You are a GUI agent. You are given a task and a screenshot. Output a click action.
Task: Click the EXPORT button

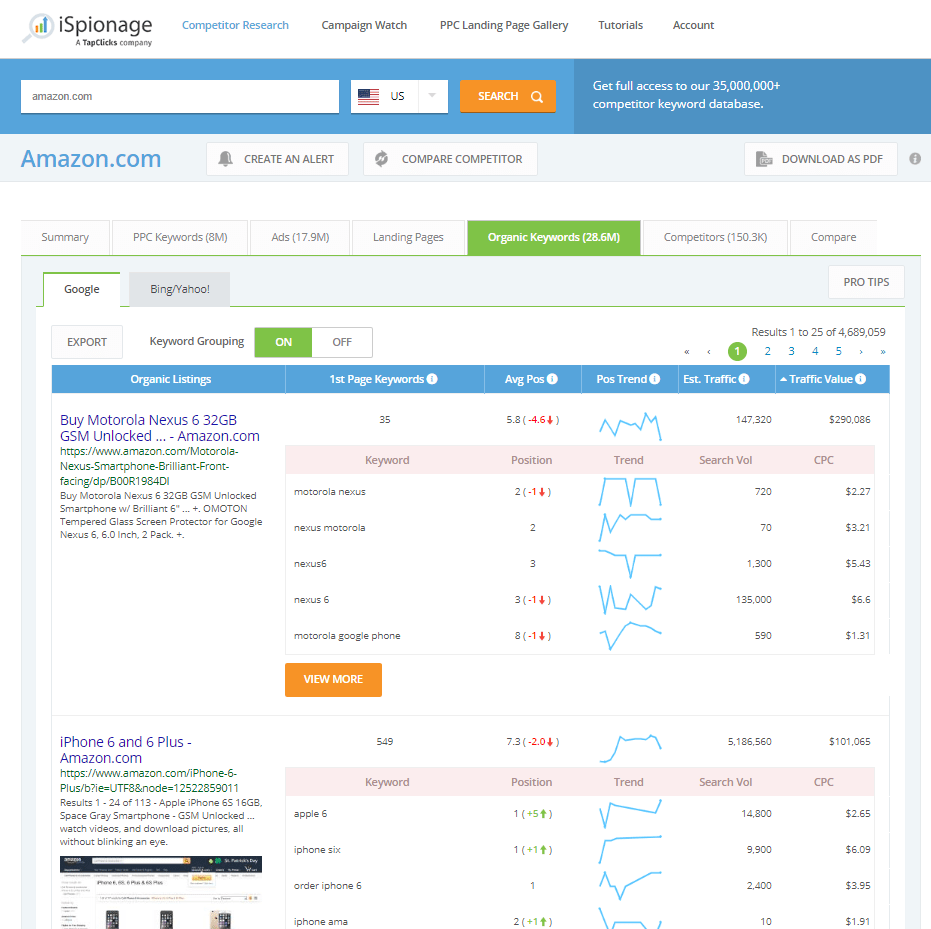87,342
